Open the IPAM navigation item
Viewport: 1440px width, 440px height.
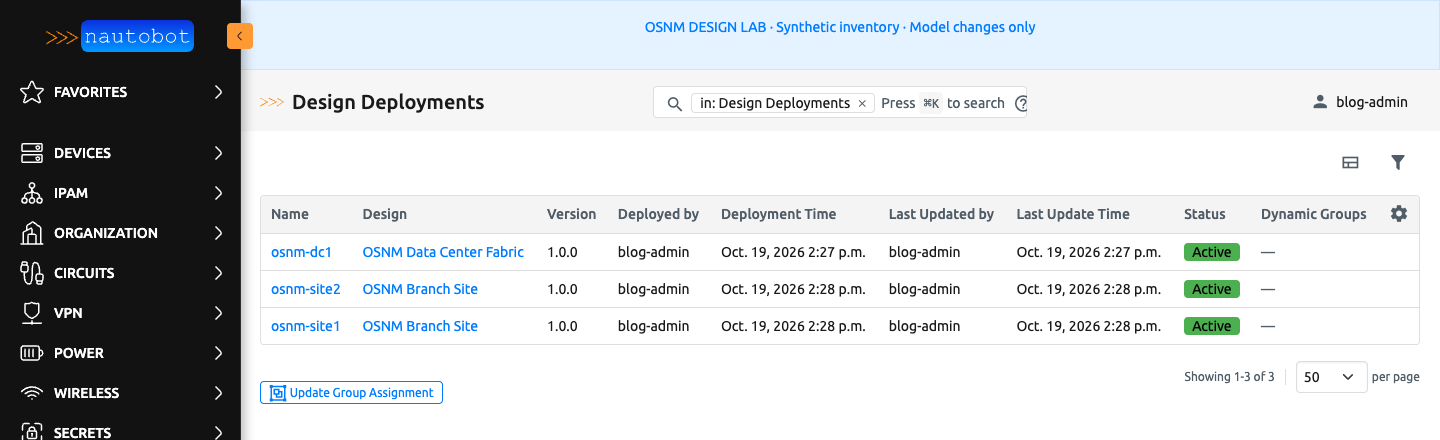point(120,193)
